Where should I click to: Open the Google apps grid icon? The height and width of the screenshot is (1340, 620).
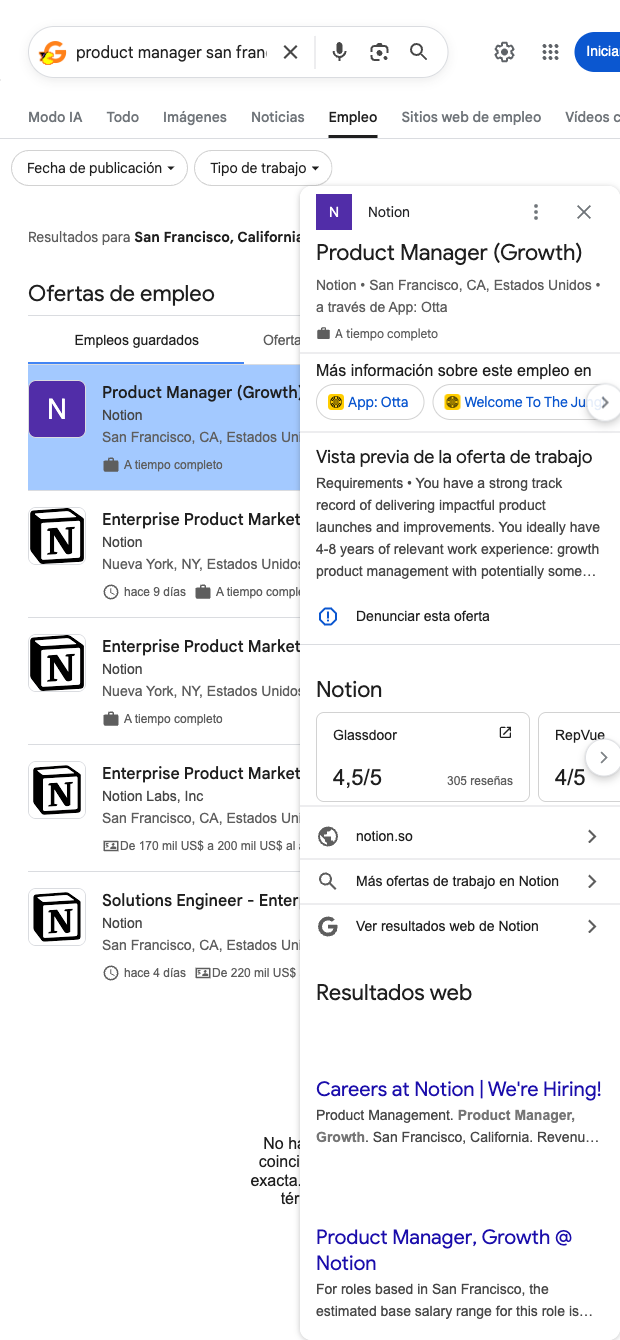point(550,52)
